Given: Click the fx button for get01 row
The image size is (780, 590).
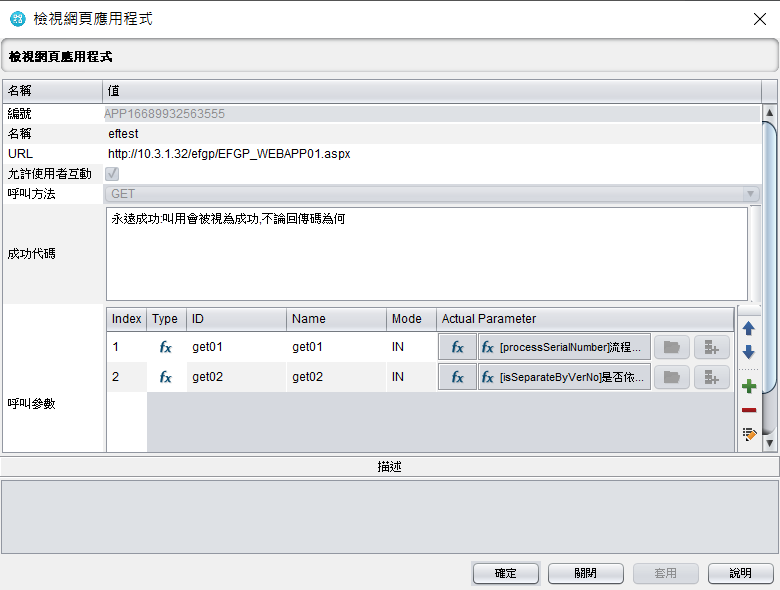Looking at the screenshot, I should click(457, 347).
